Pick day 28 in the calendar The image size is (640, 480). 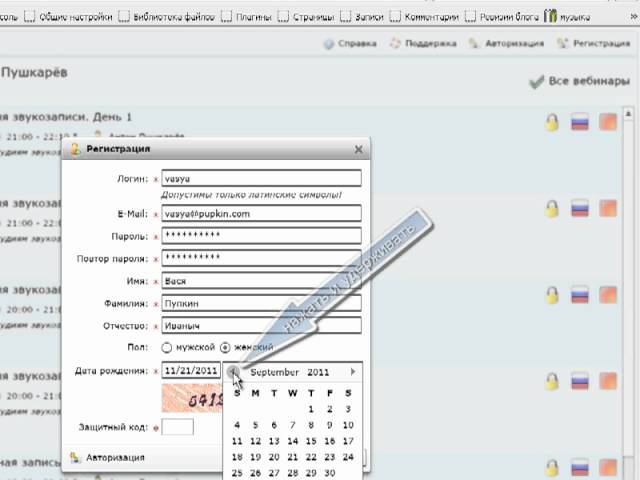click(293, 473)
